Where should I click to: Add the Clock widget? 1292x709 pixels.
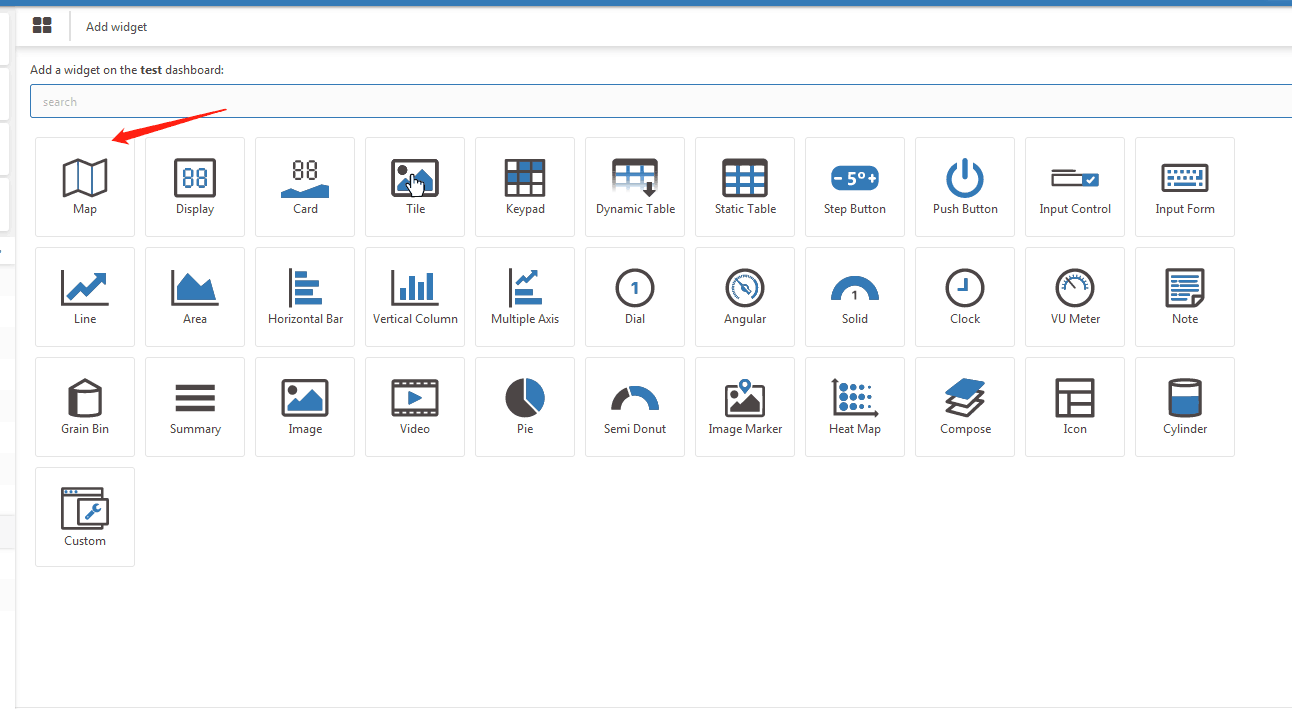(x=965, y=297)
